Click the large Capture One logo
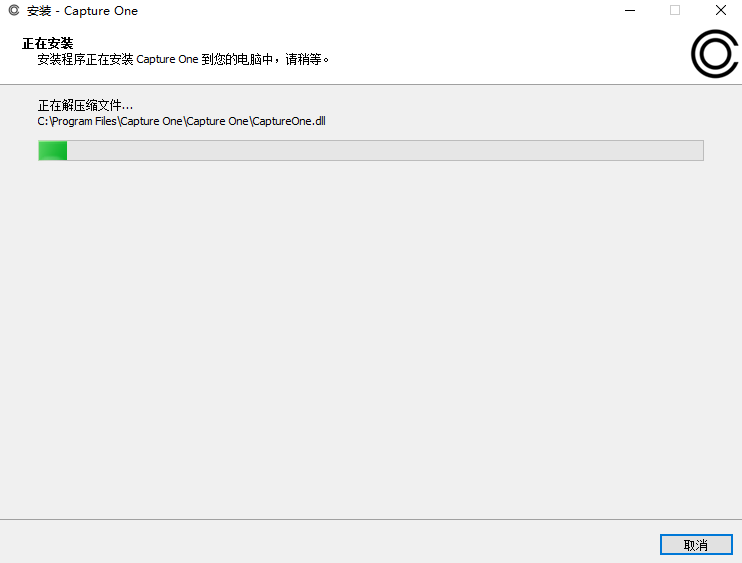 point(715,53)
